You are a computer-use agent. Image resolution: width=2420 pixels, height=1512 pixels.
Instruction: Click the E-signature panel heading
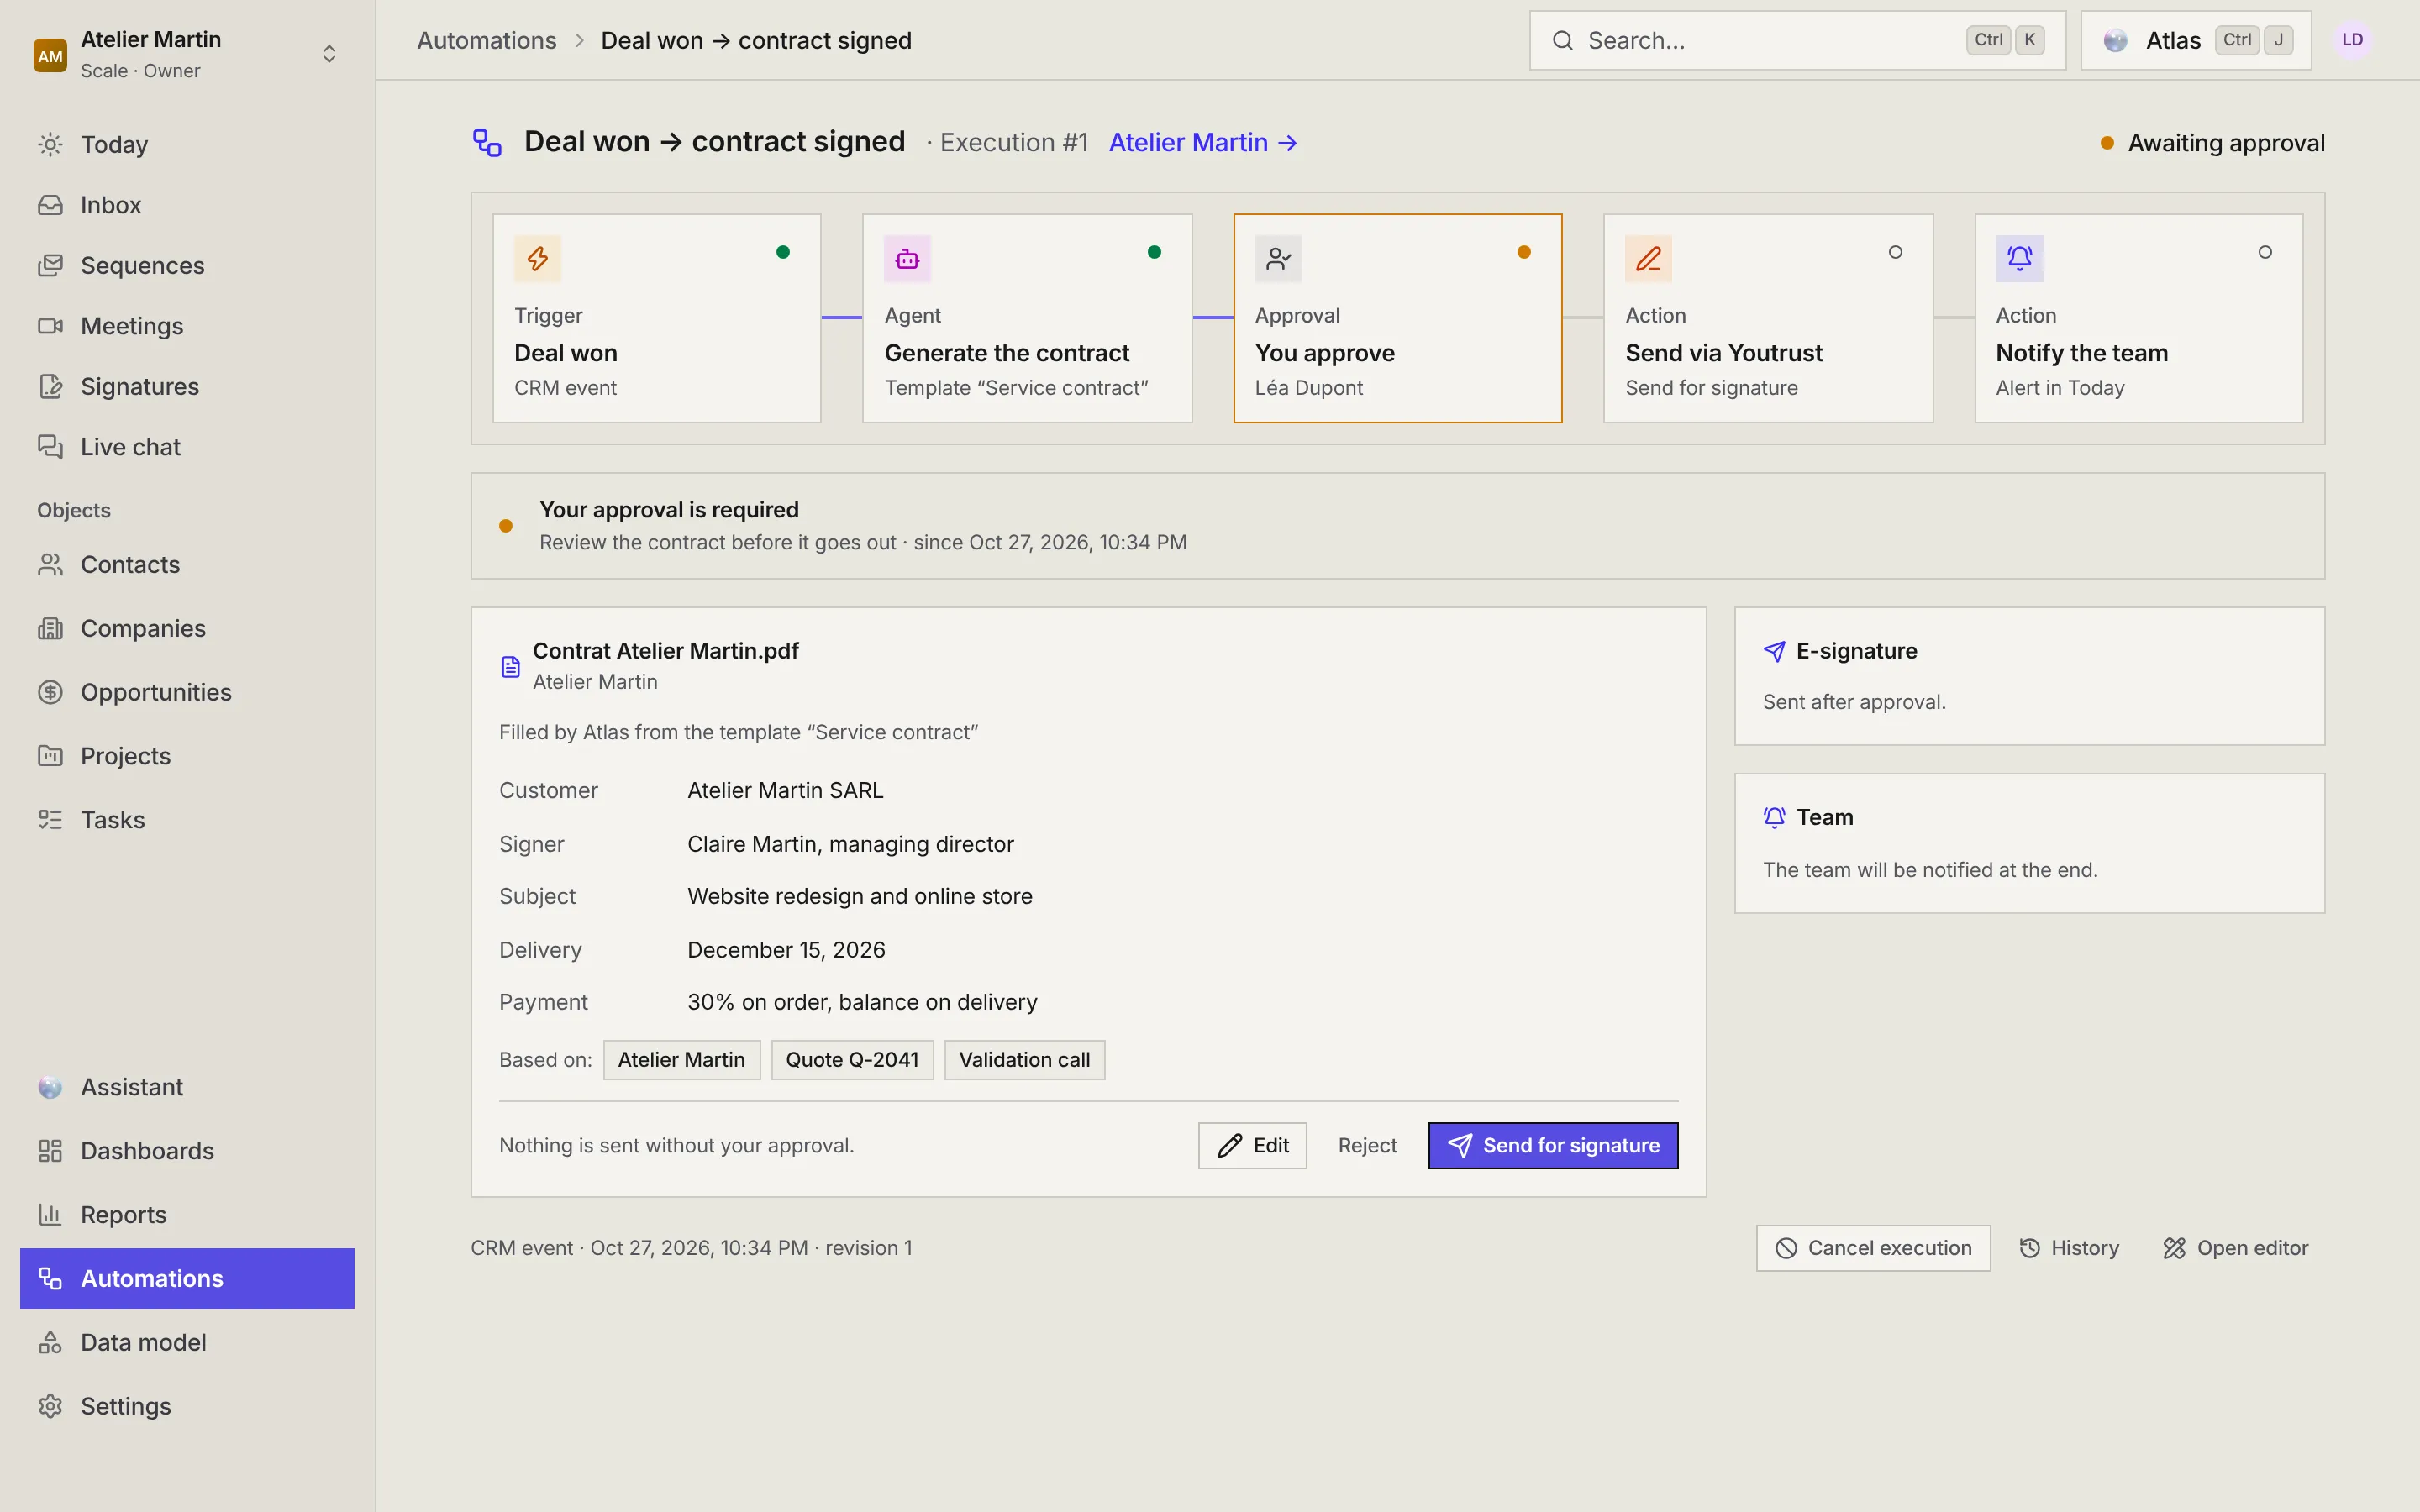click(1856, 651)
